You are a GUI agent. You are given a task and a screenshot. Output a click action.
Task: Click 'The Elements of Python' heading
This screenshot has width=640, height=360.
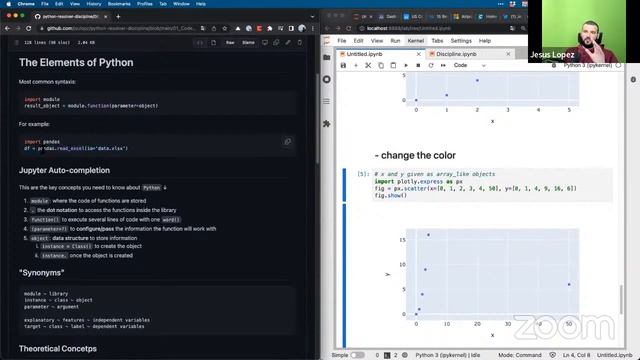click(x=76, y=62)
